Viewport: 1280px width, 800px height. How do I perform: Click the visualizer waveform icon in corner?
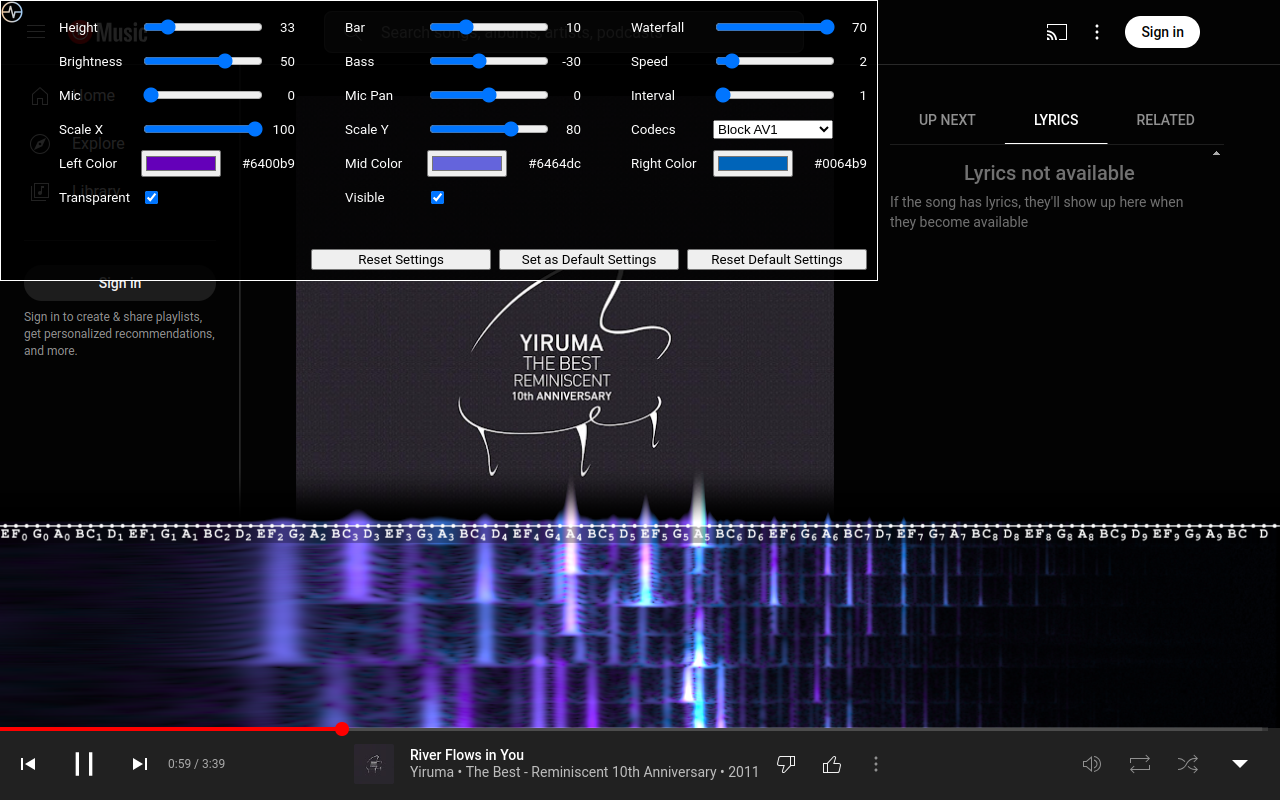(x=12, y=12)
